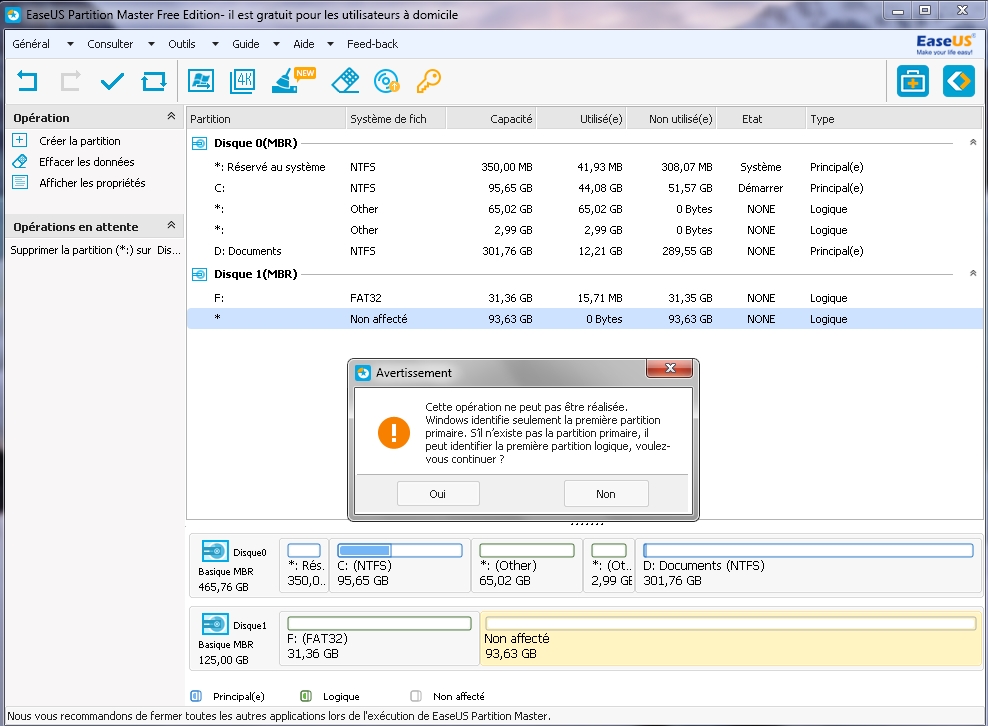Image resolution: width=988 pixels, height=726 pixels.
Task: Click the Afficher les propriétés list icon
Action: (x=20, y=182)
